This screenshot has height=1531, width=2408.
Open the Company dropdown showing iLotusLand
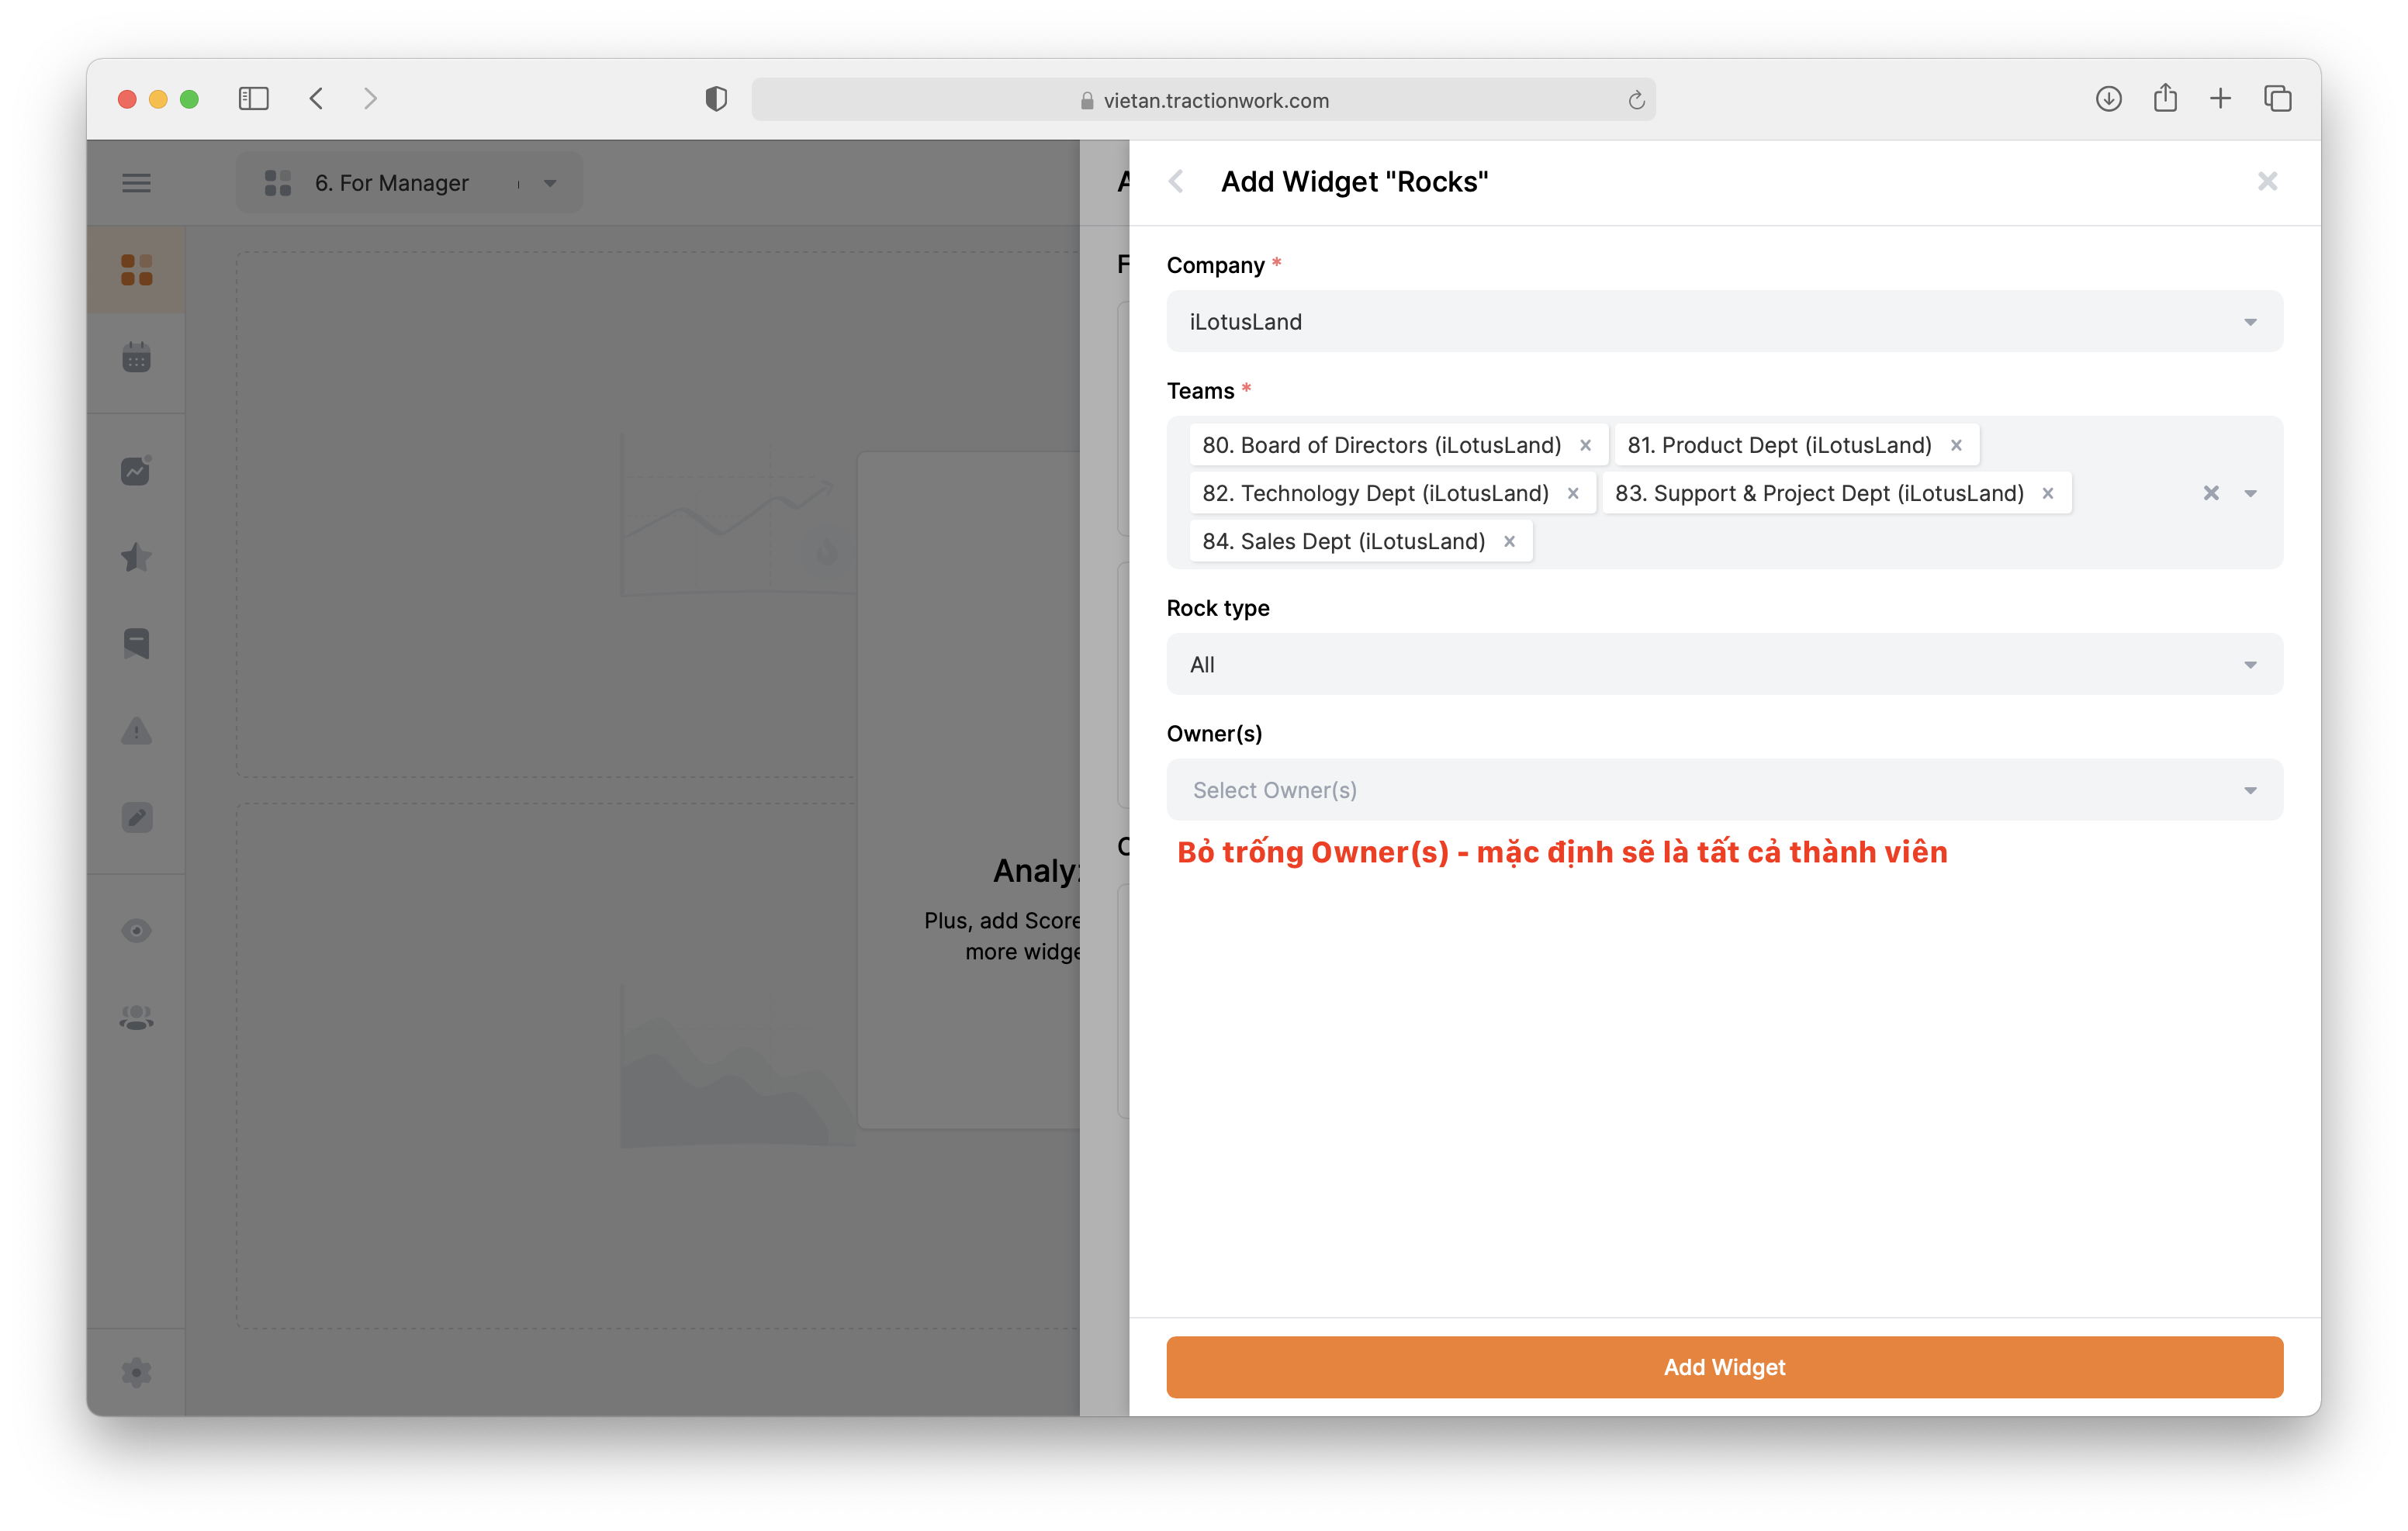[x=1724, y=322]
